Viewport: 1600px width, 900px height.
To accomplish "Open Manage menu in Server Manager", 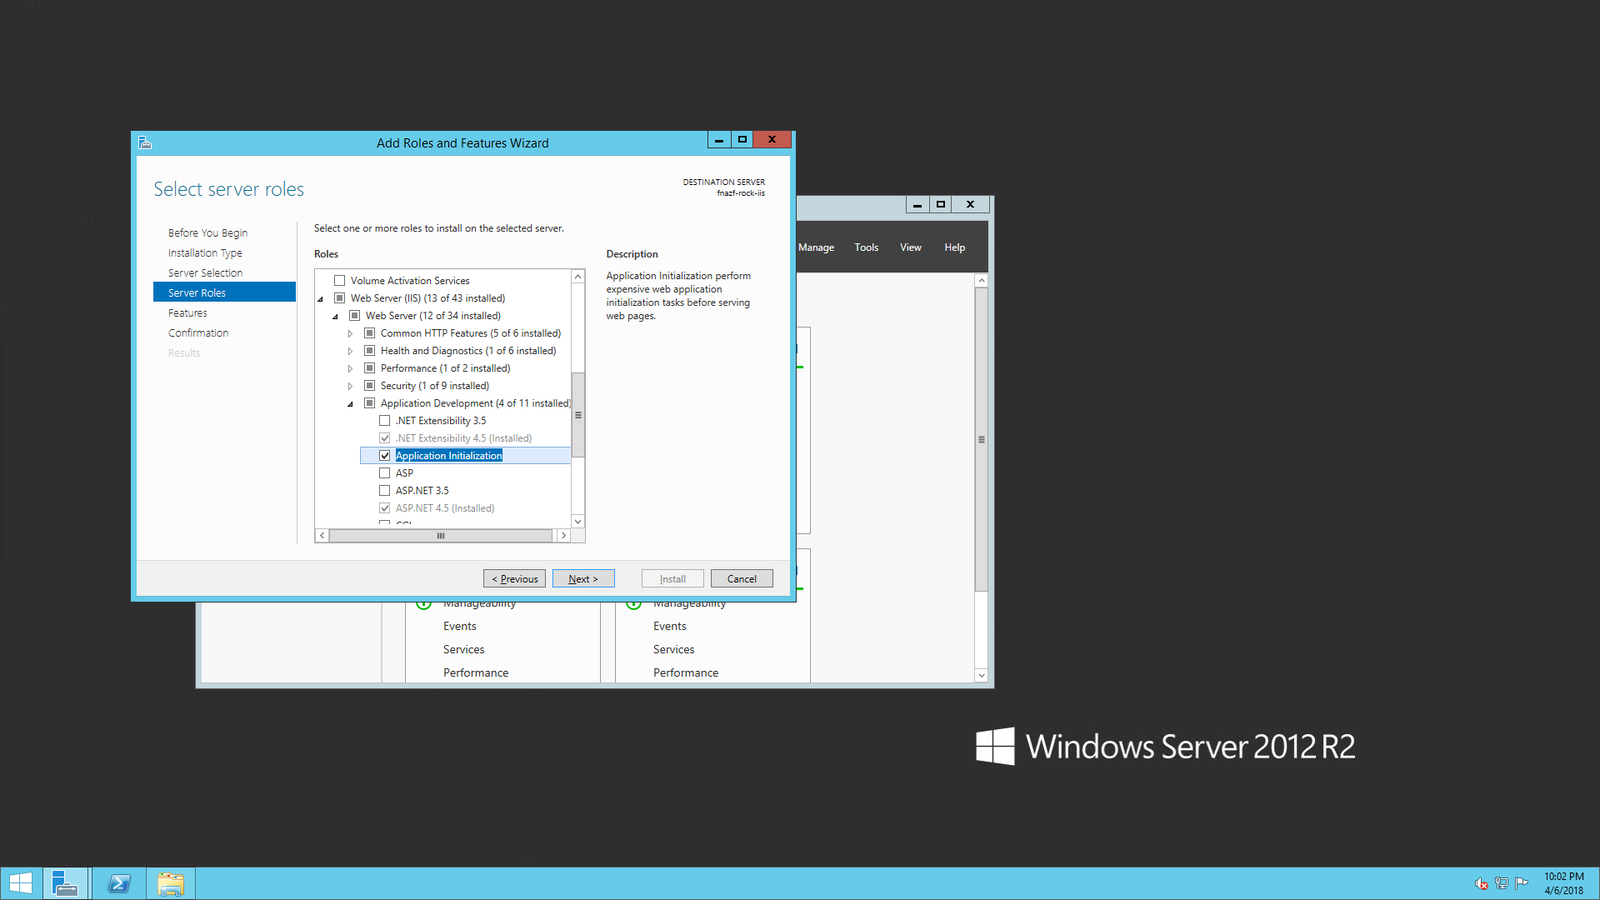I will (816, 248).
